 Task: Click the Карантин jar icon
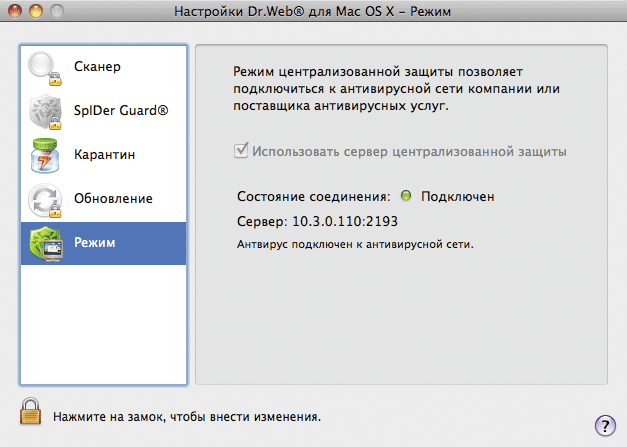pos(45,156)
